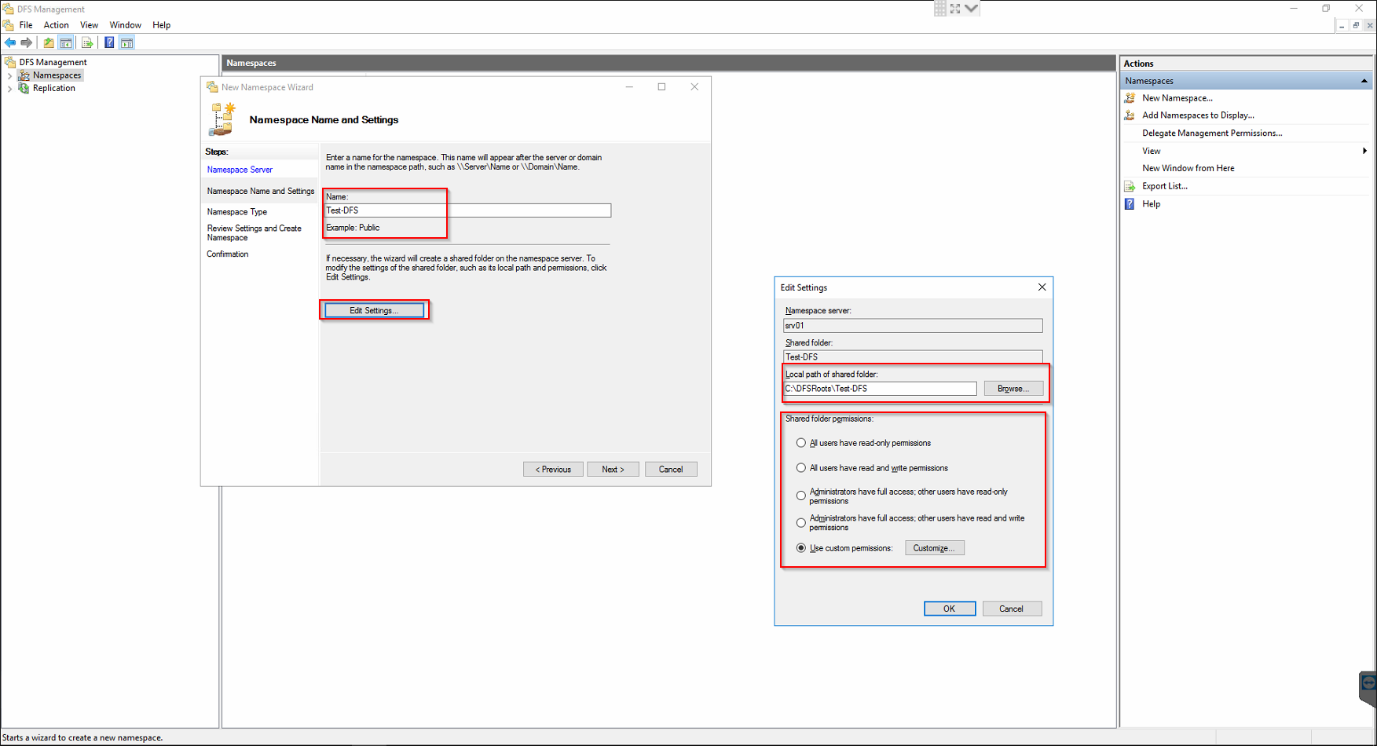
Task: Expand the Replication tree node
Action: click(10, 88)
